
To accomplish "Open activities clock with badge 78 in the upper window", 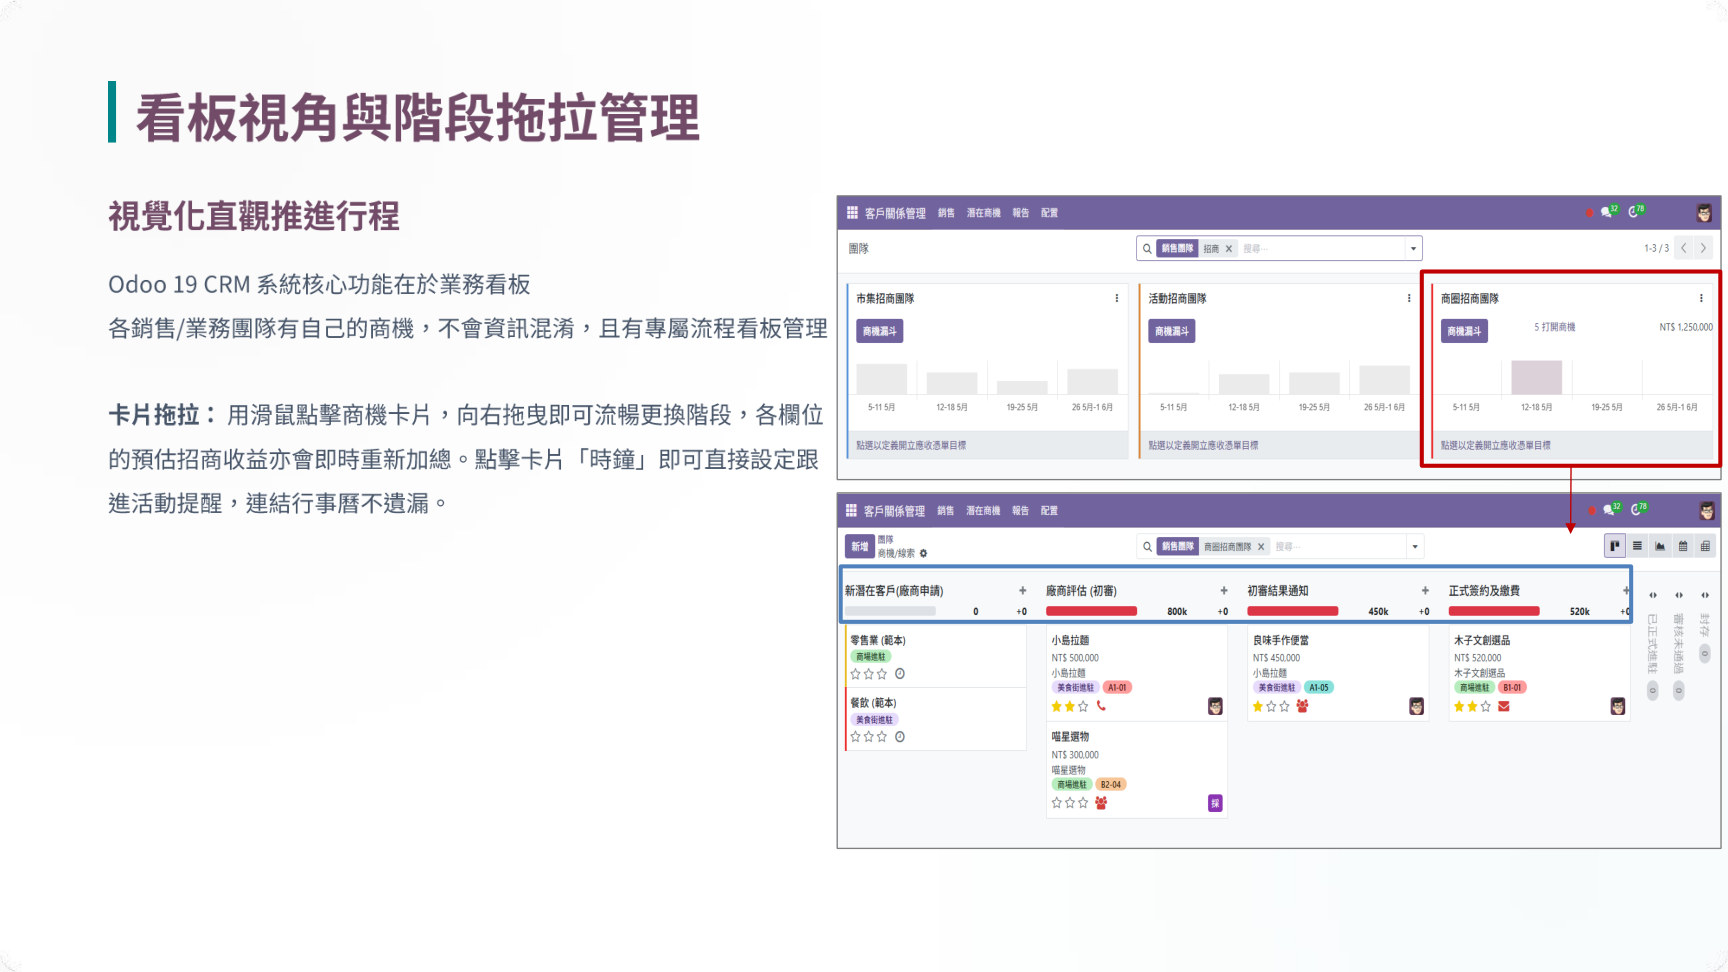I will tap(1636, 212).
